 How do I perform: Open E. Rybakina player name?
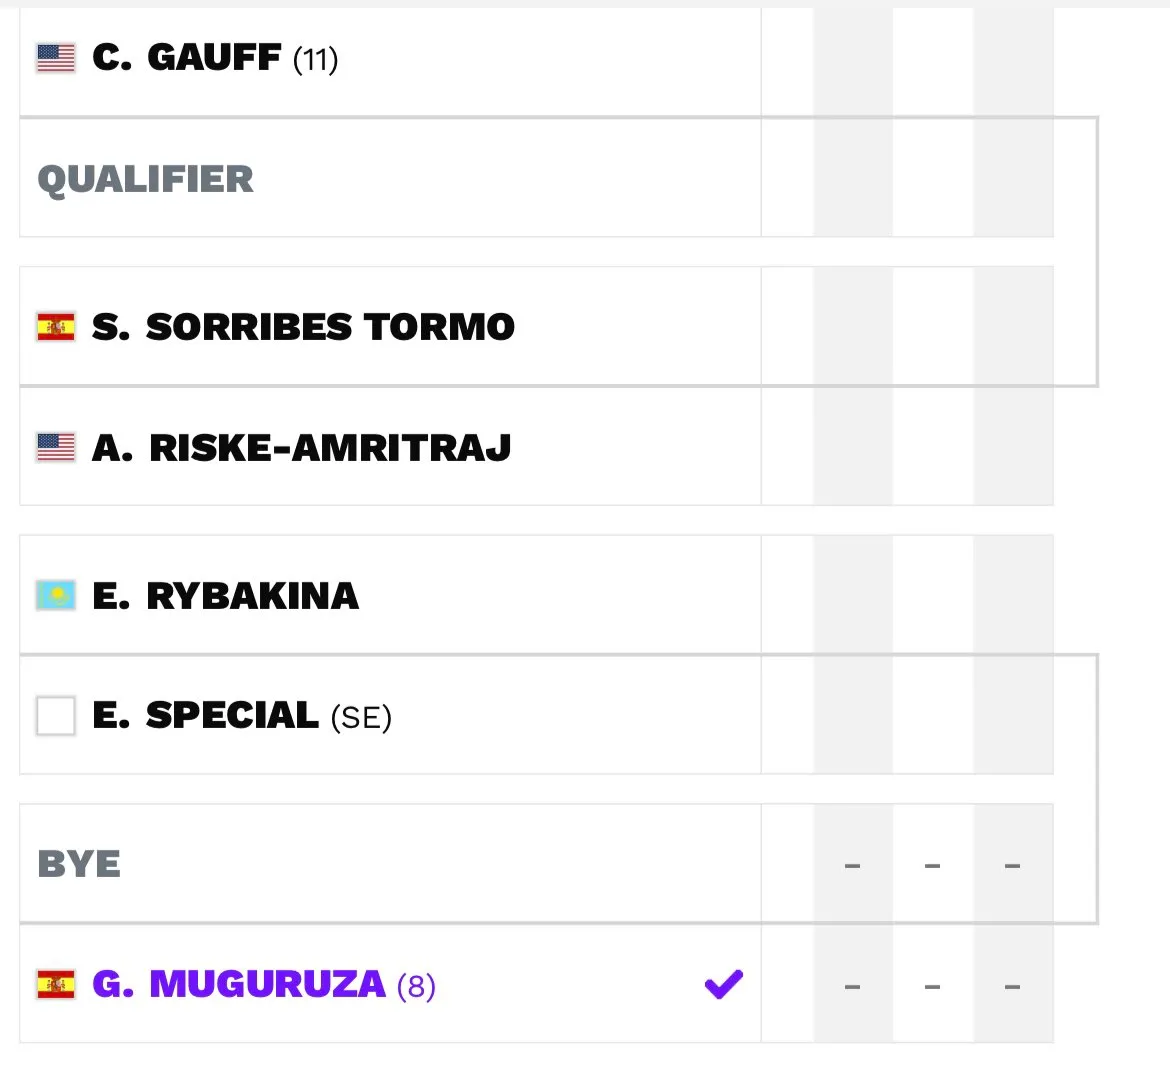(x=225, y=596)
